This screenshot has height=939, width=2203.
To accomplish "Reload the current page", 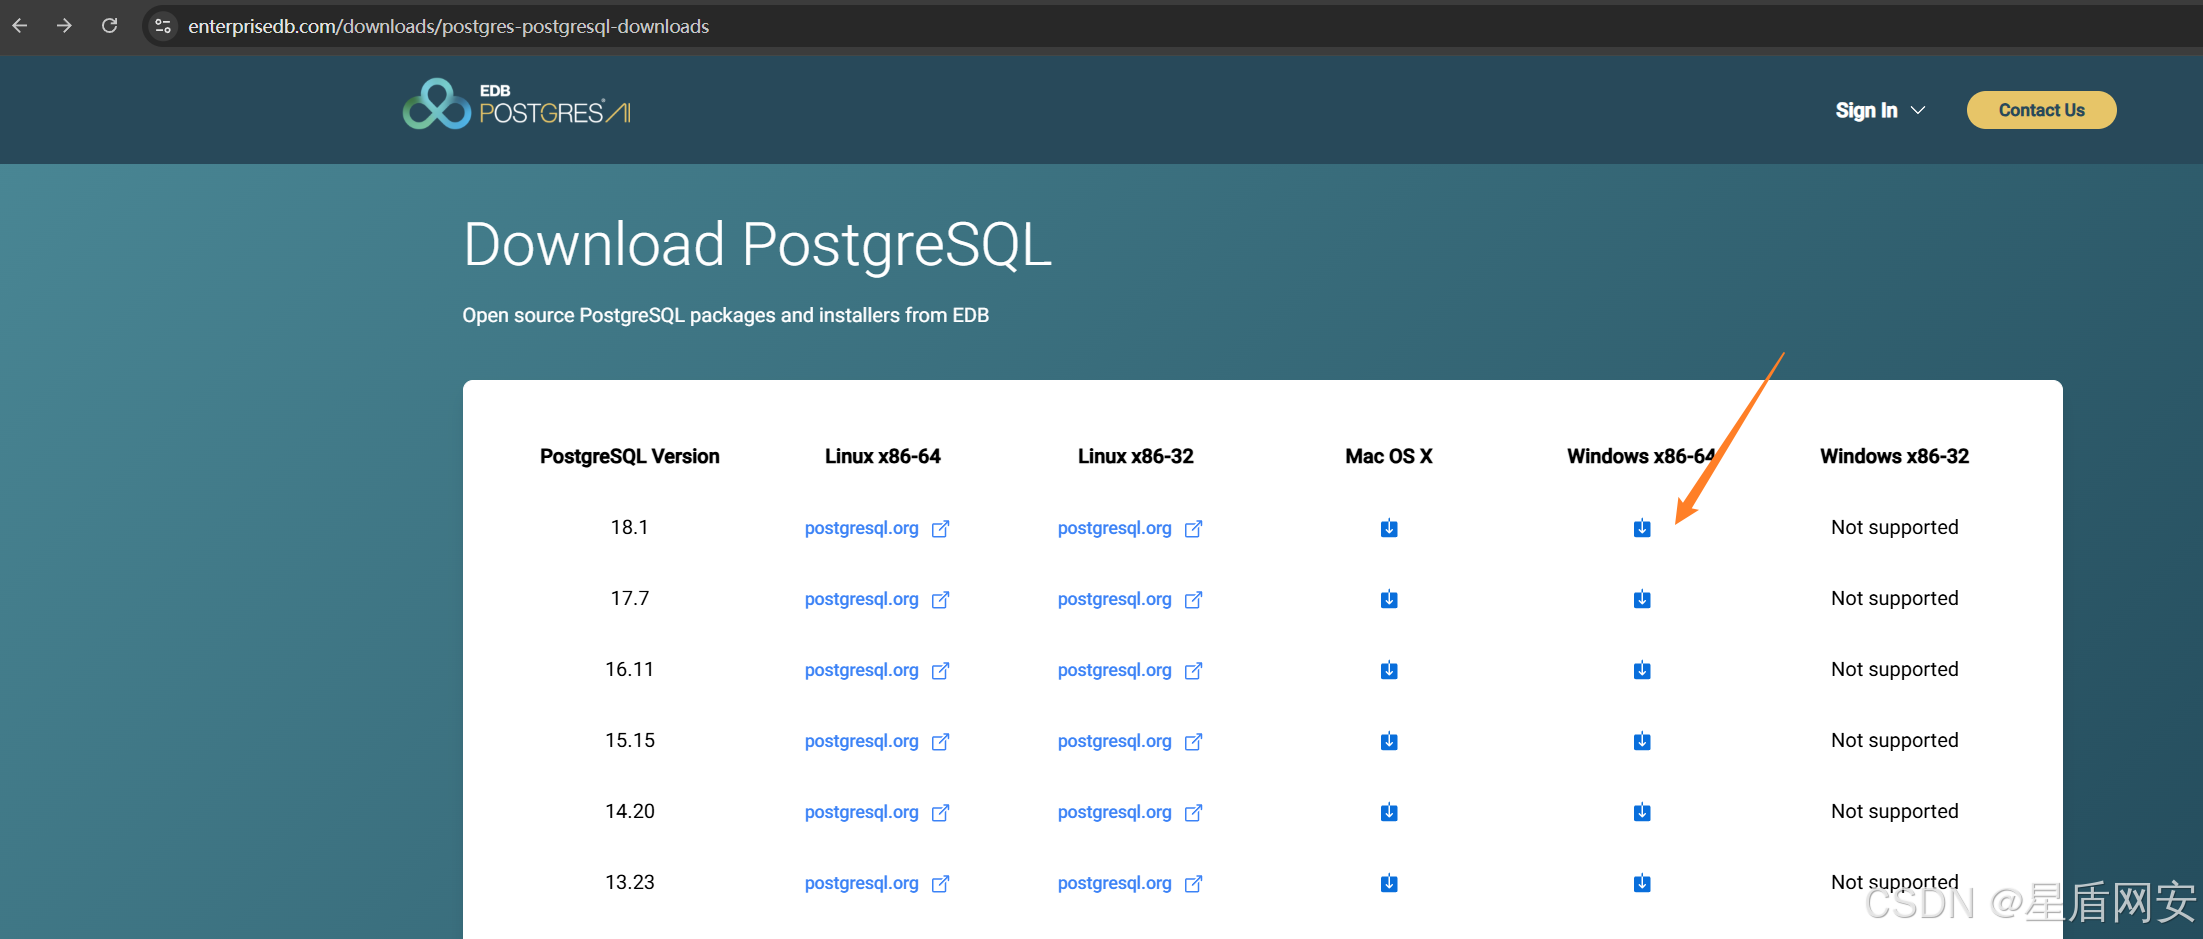I will (x=109, y=26).
